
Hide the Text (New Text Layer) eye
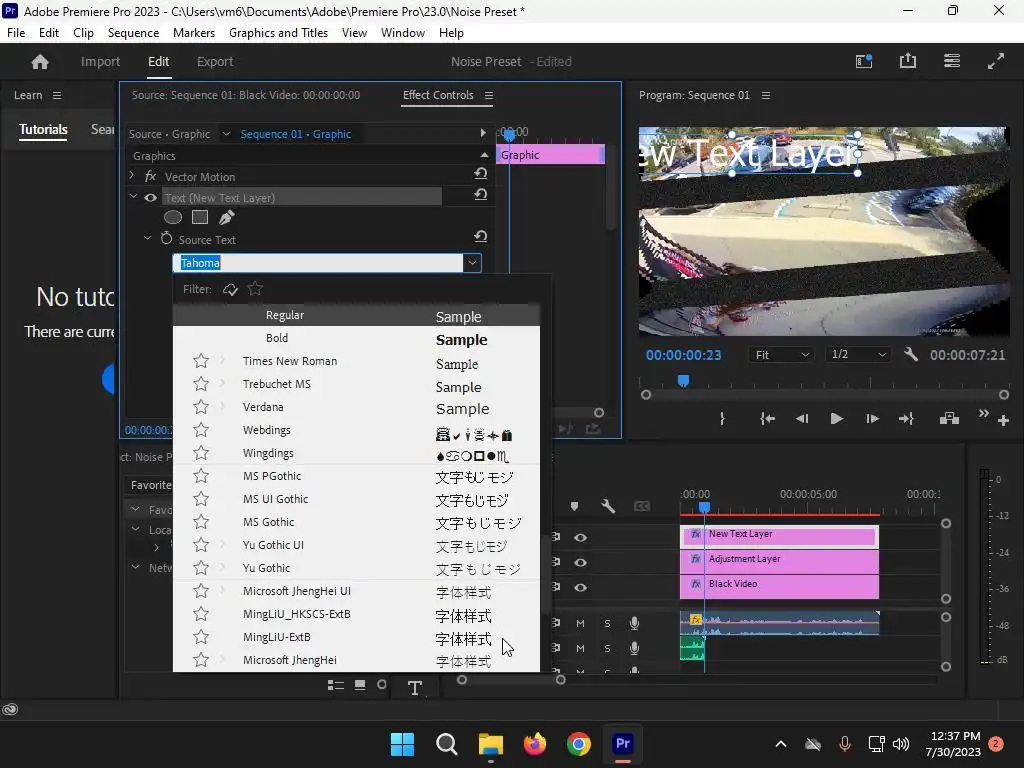(150, 198)
